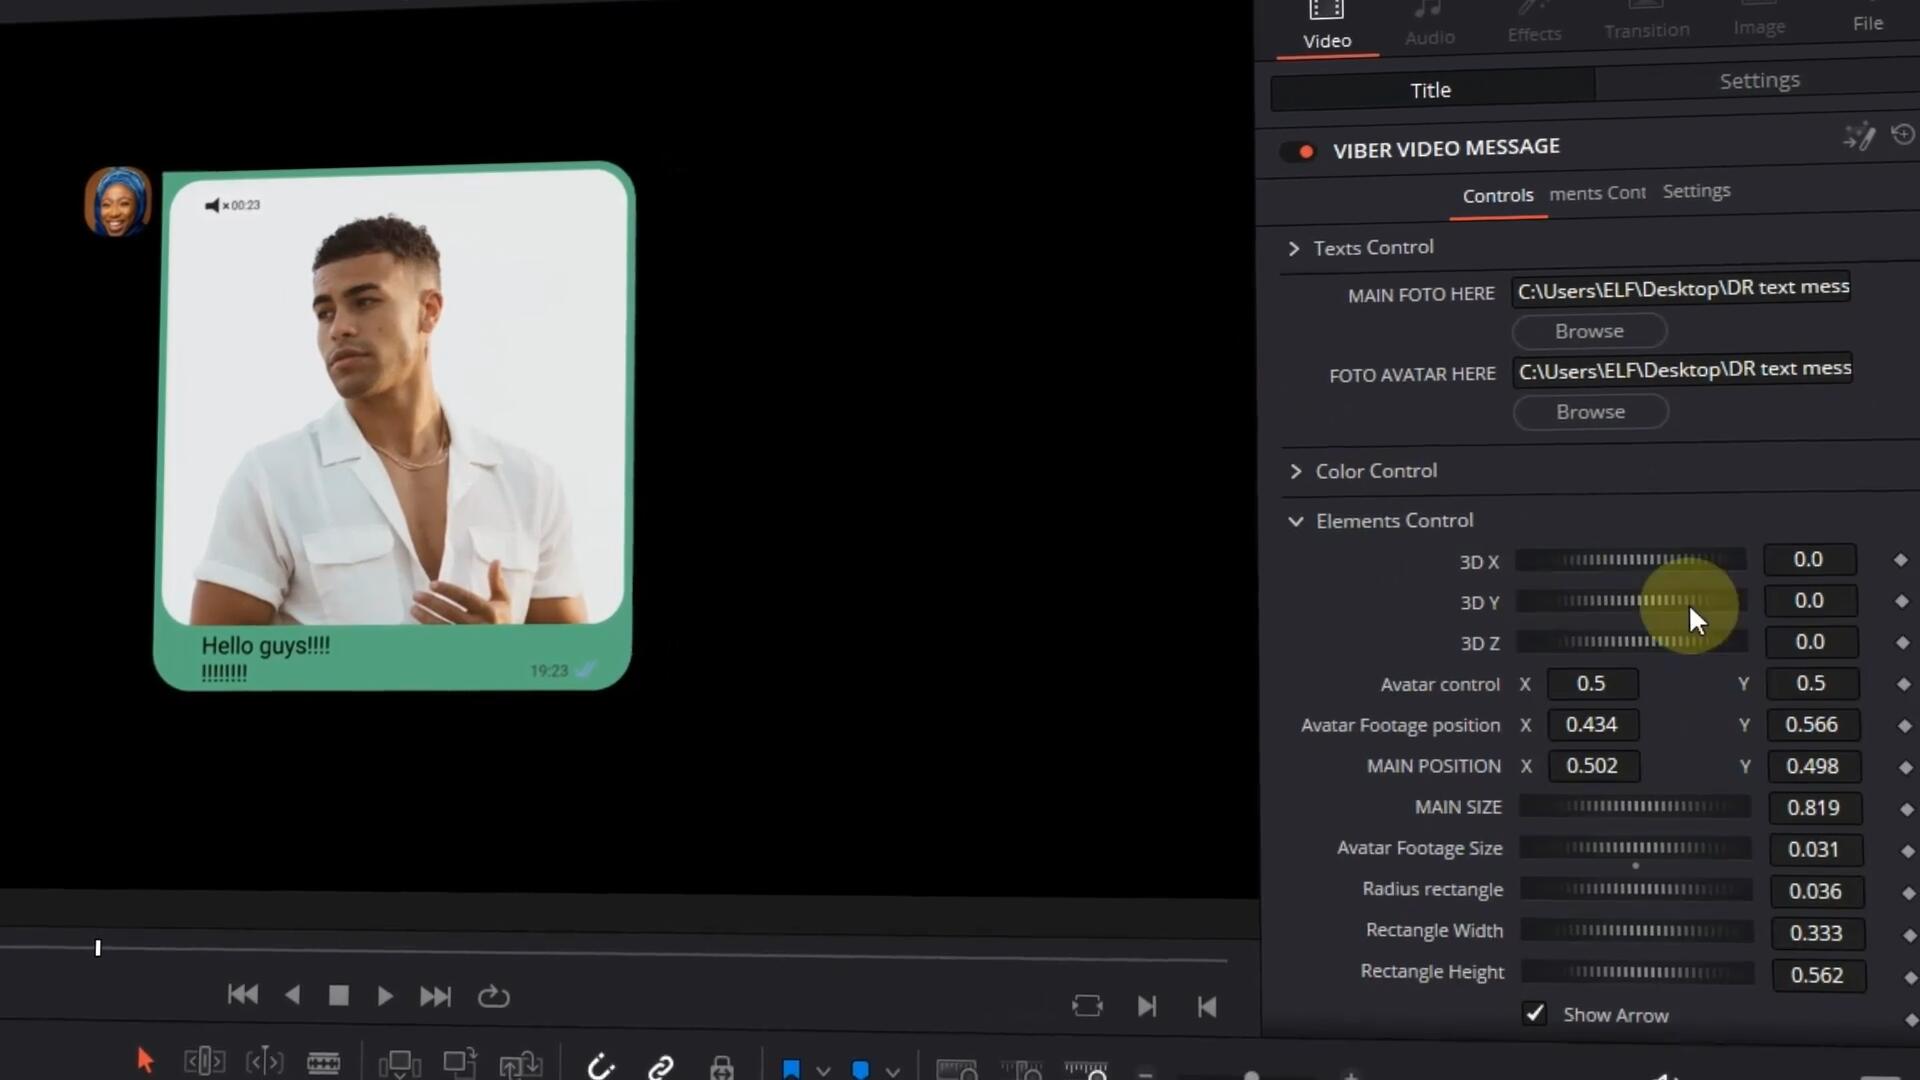Reset the title settings
Image resolution: width=1920 pixels, height=1080 pixels.
coord(1902,134)
